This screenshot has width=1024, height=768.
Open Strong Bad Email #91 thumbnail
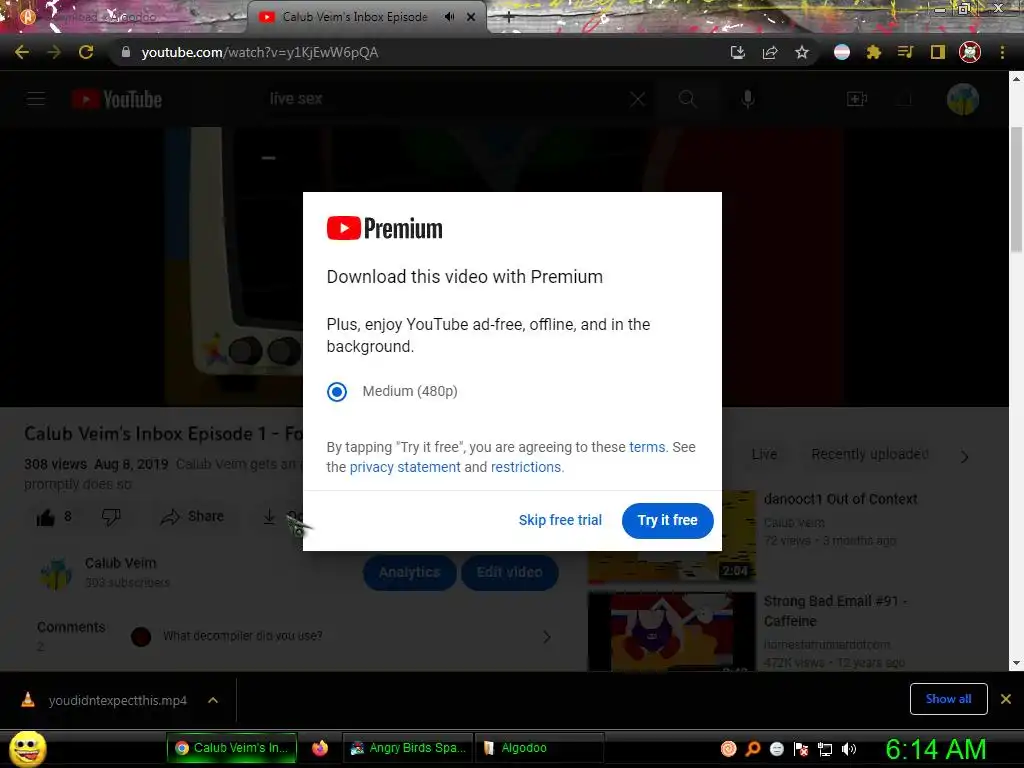pos(672,632)
